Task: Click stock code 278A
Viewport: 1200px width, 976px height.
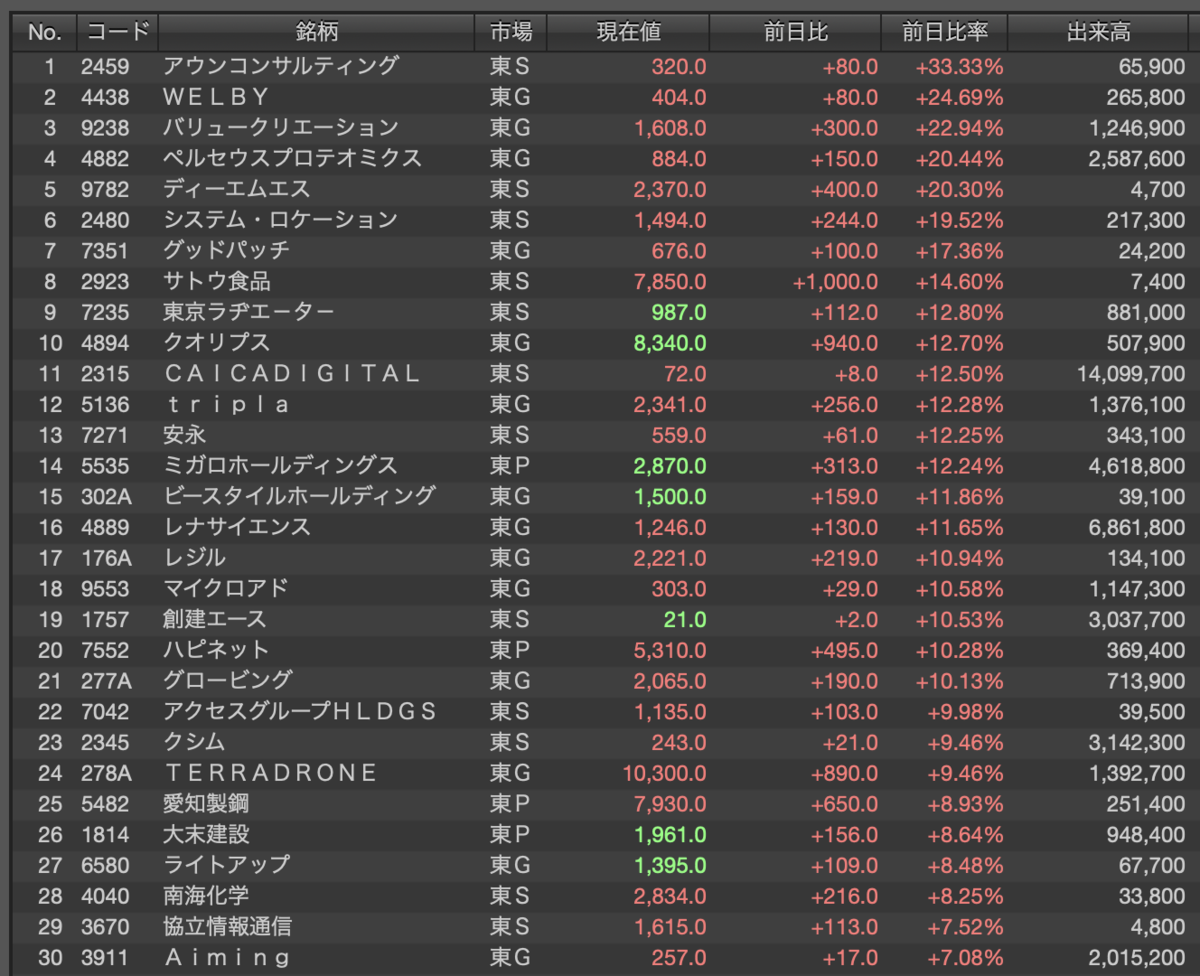Action: [x=106, y=772]
